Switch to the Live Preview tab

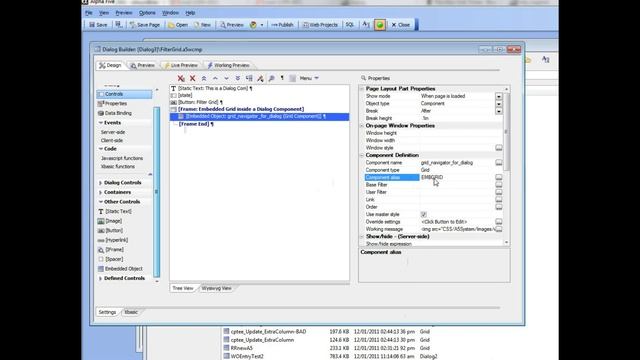pyautogui.click(x=181, y=65)
